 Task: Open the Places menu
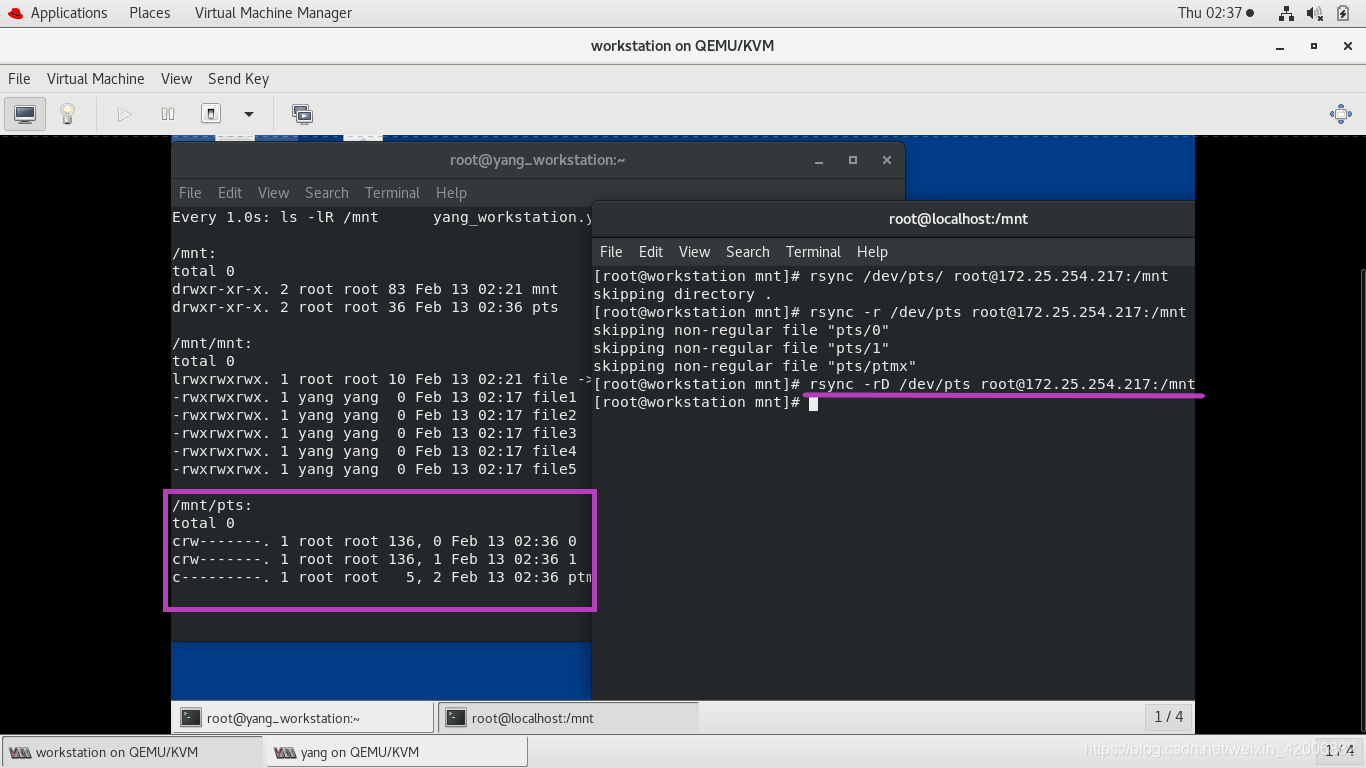(x=150, y=13)
